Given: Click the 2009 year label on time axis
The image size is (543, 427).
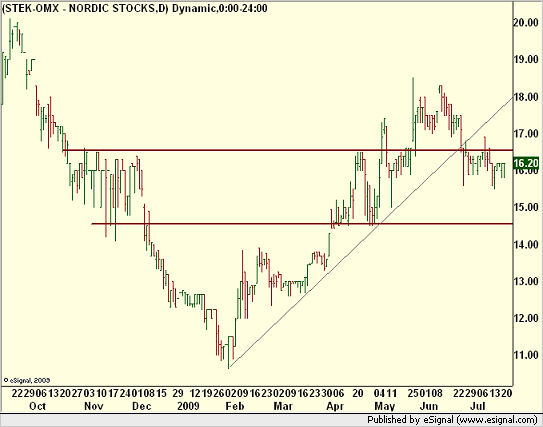Looking at the screenshot, I should [x=188, y=406].
